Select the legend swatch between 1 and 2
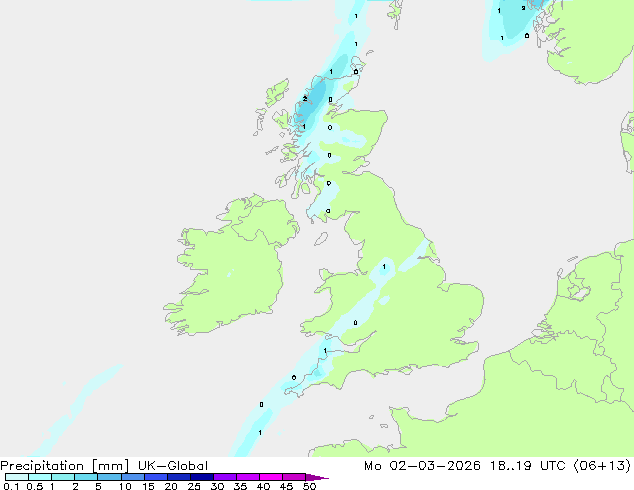Viewport: 634px width, 490px height. 63,477
